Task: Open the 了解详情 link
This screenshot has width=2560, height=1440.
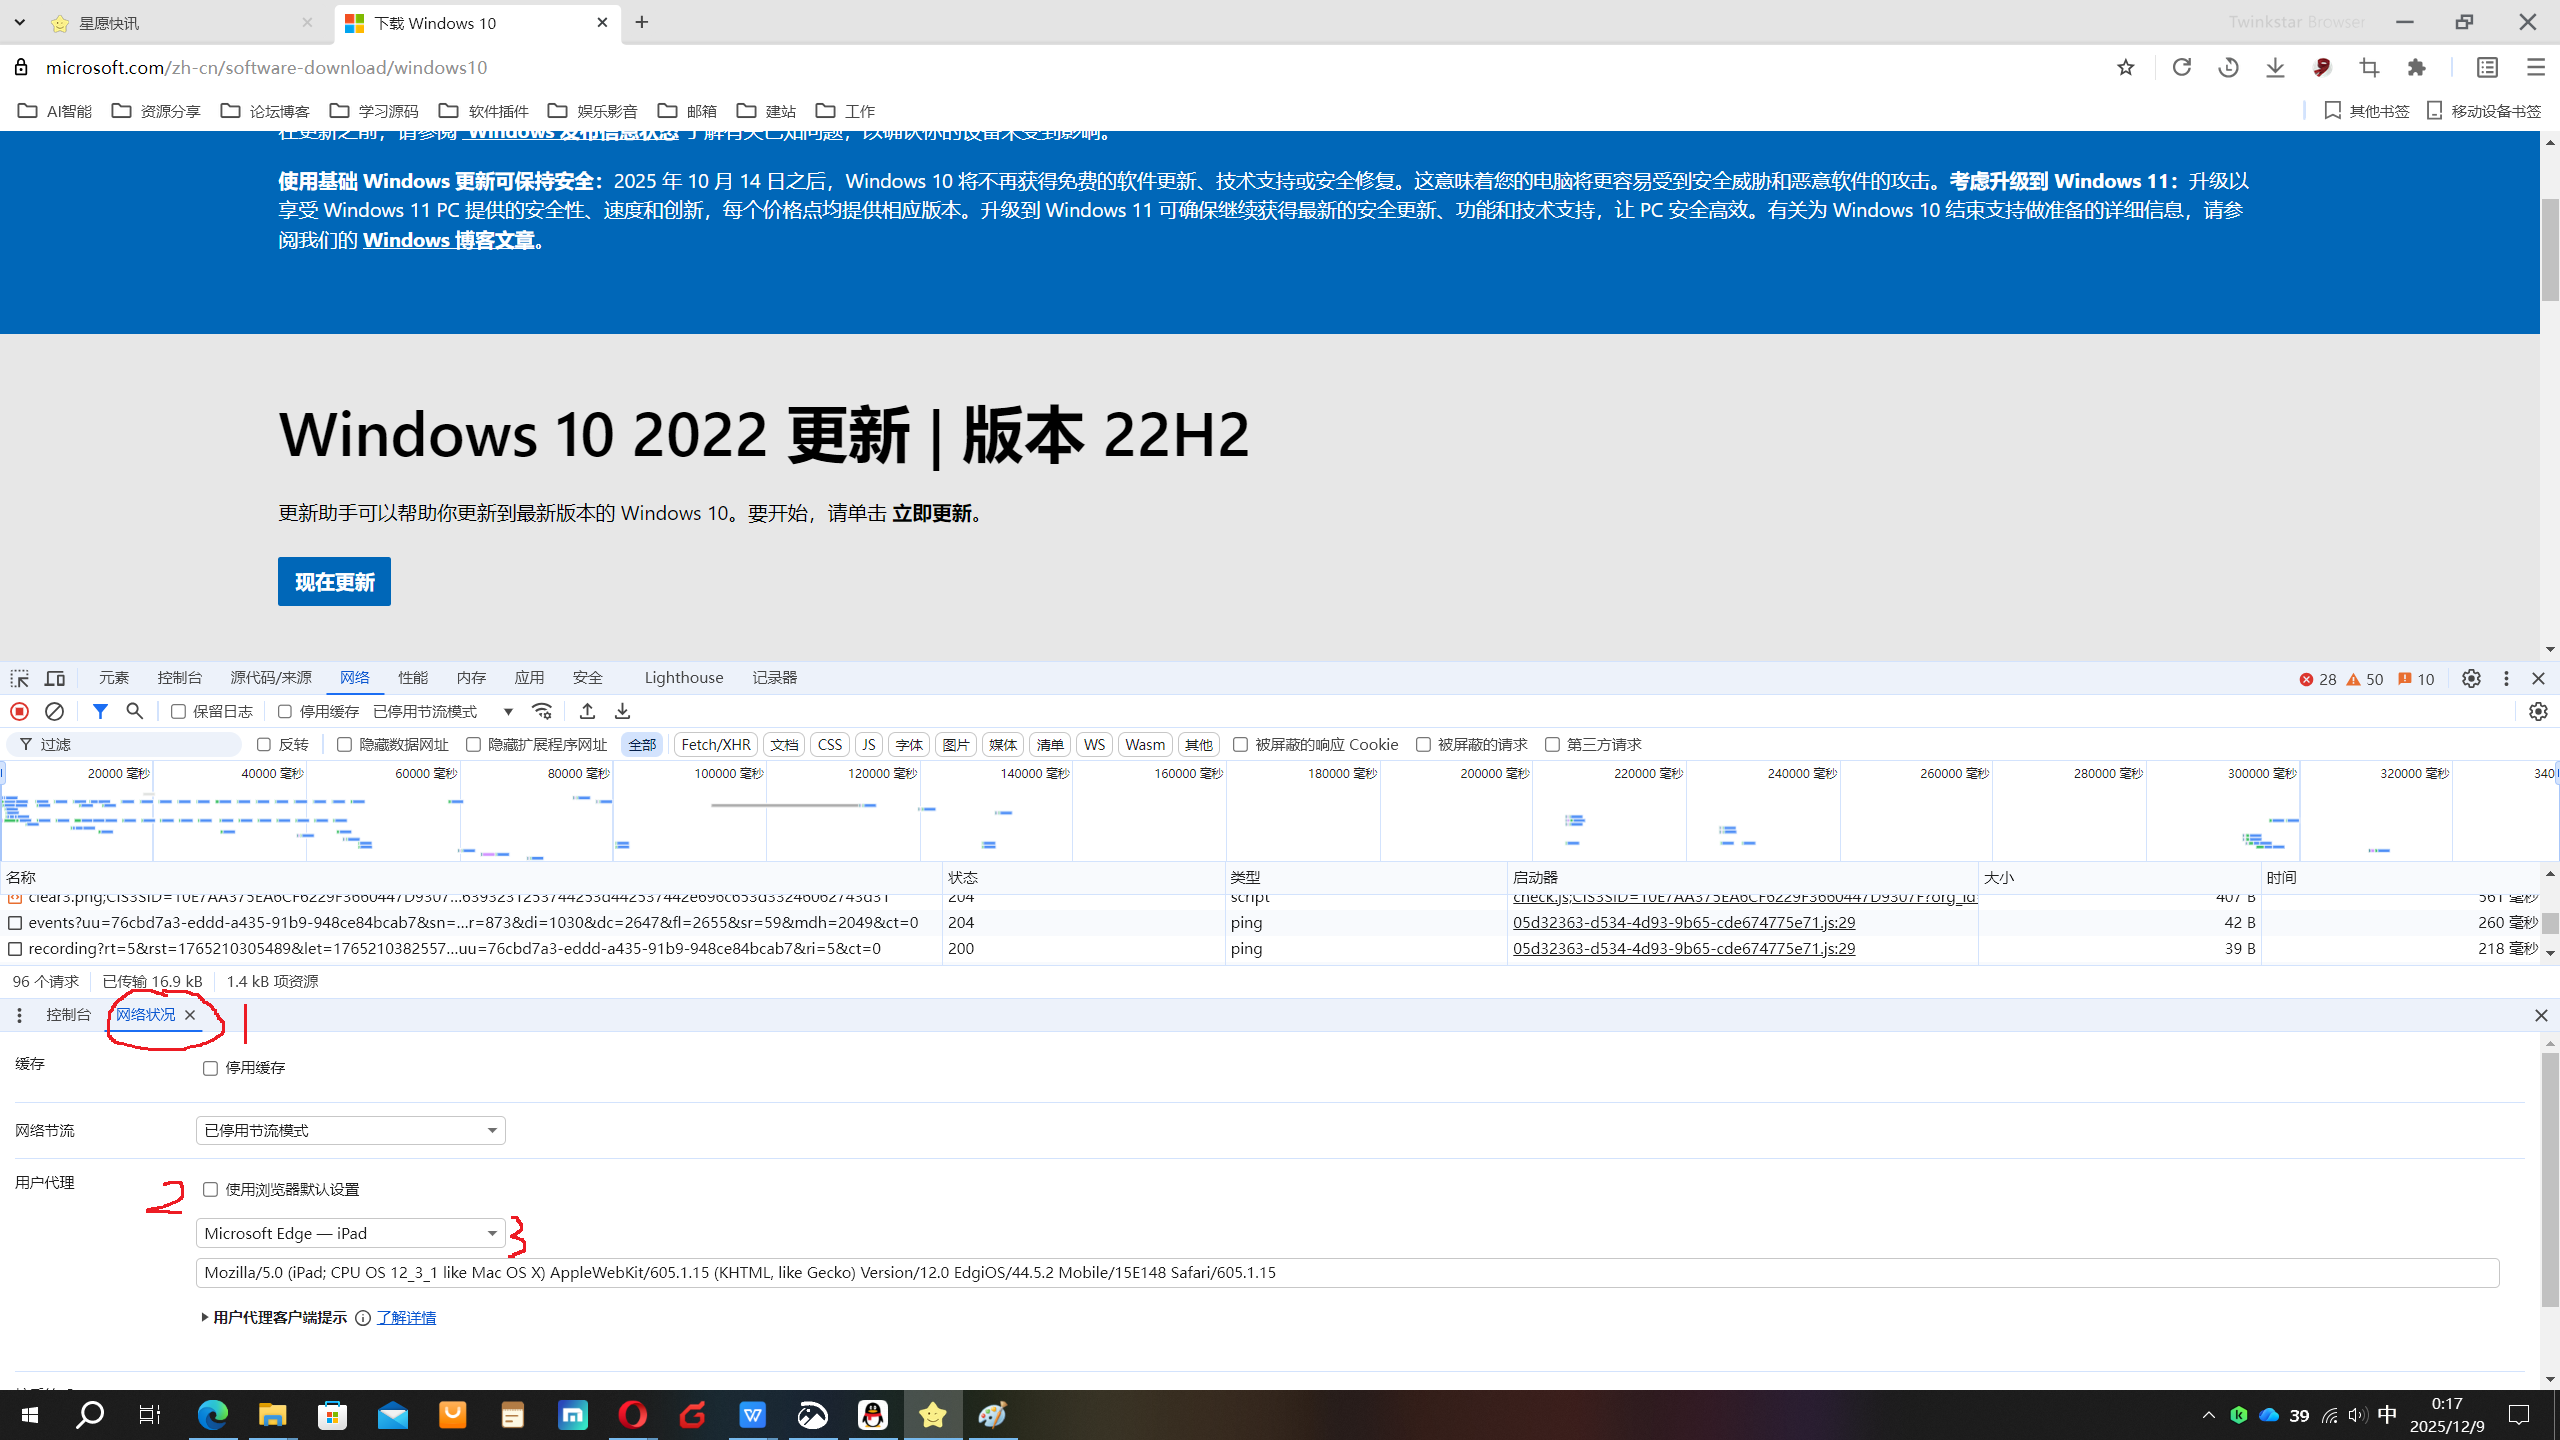Action: 406,1317
